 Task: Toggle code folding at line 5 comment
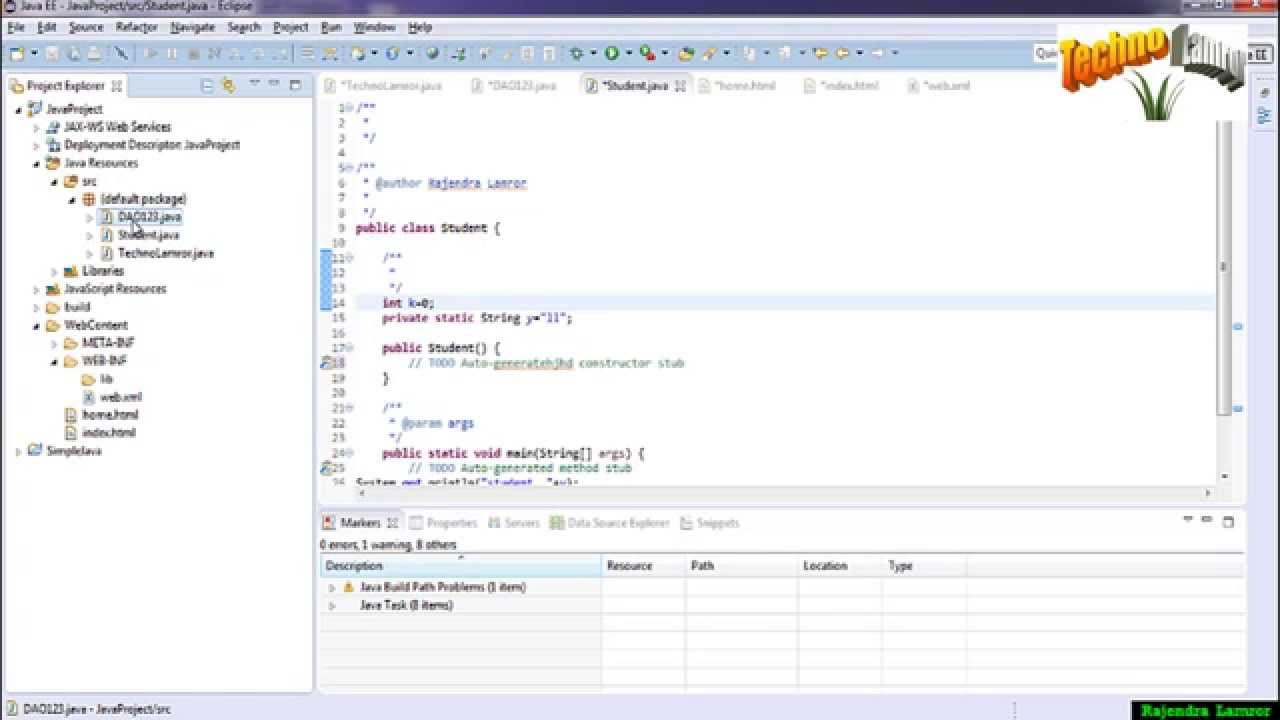point(349,168)
